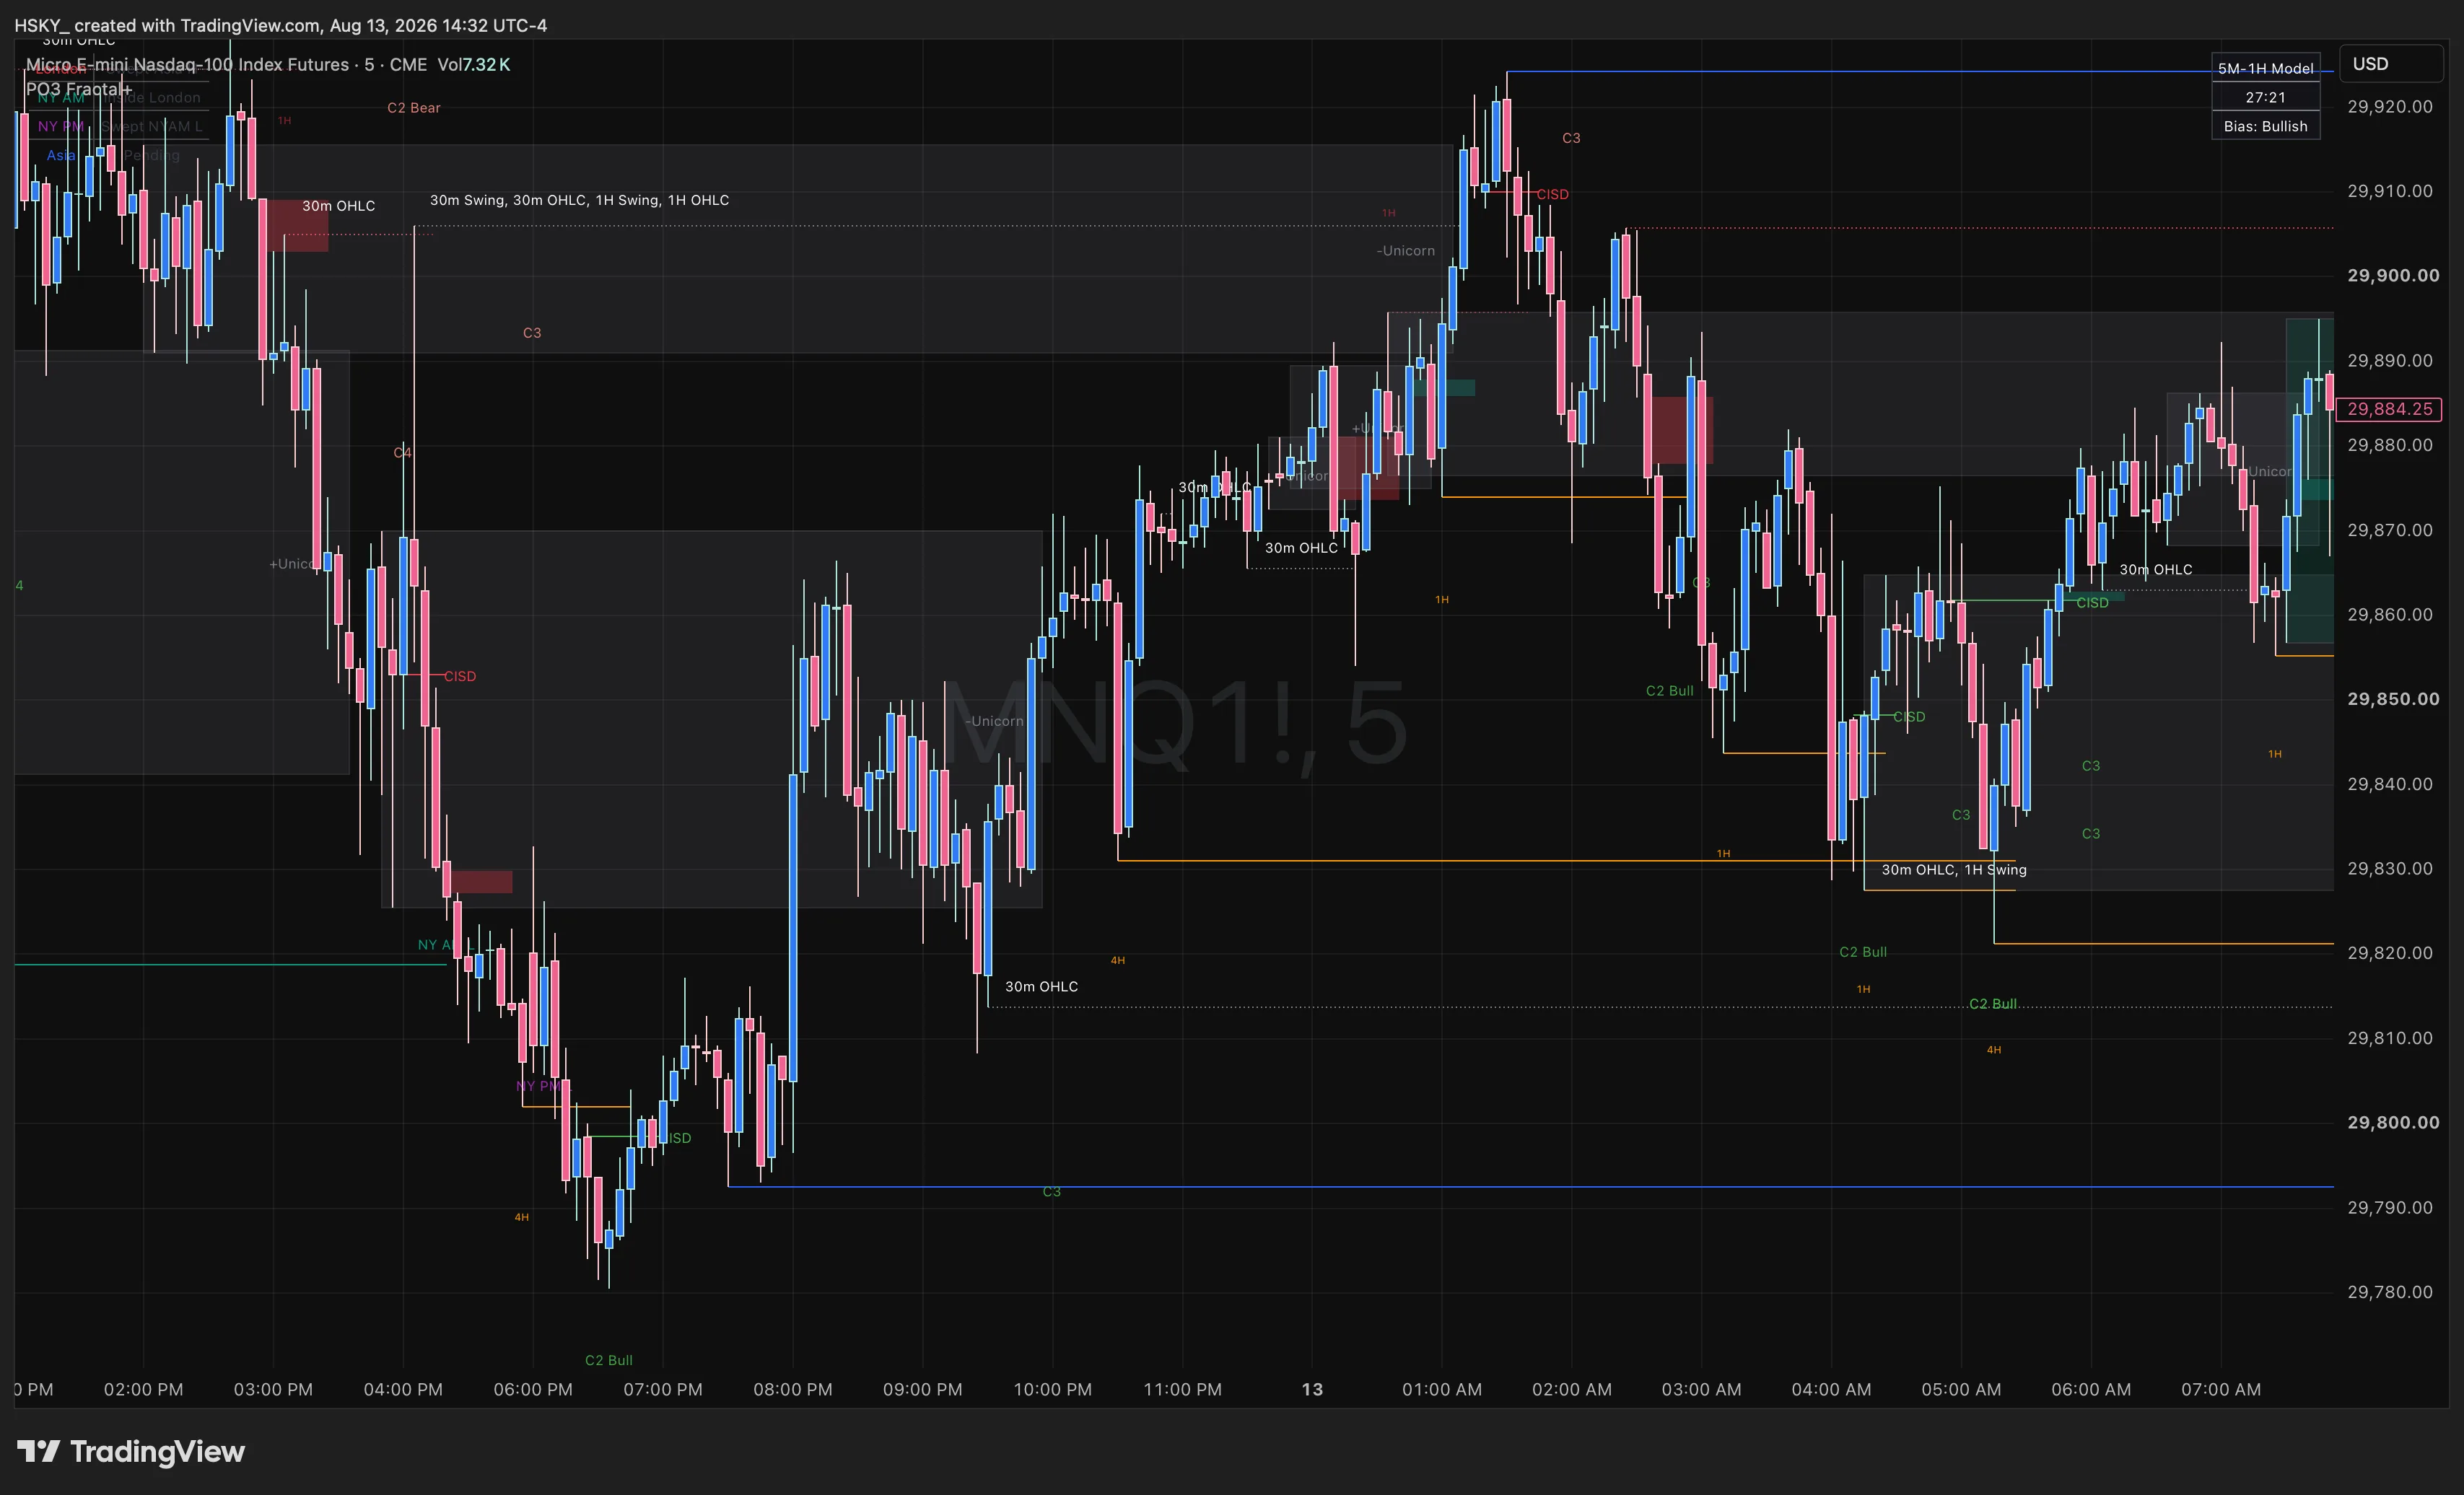Image resolution: width=2464 pixels, height=1495 pixels.
Task: Click the 04:00 PM time axis label
Action: [403, 1389]
